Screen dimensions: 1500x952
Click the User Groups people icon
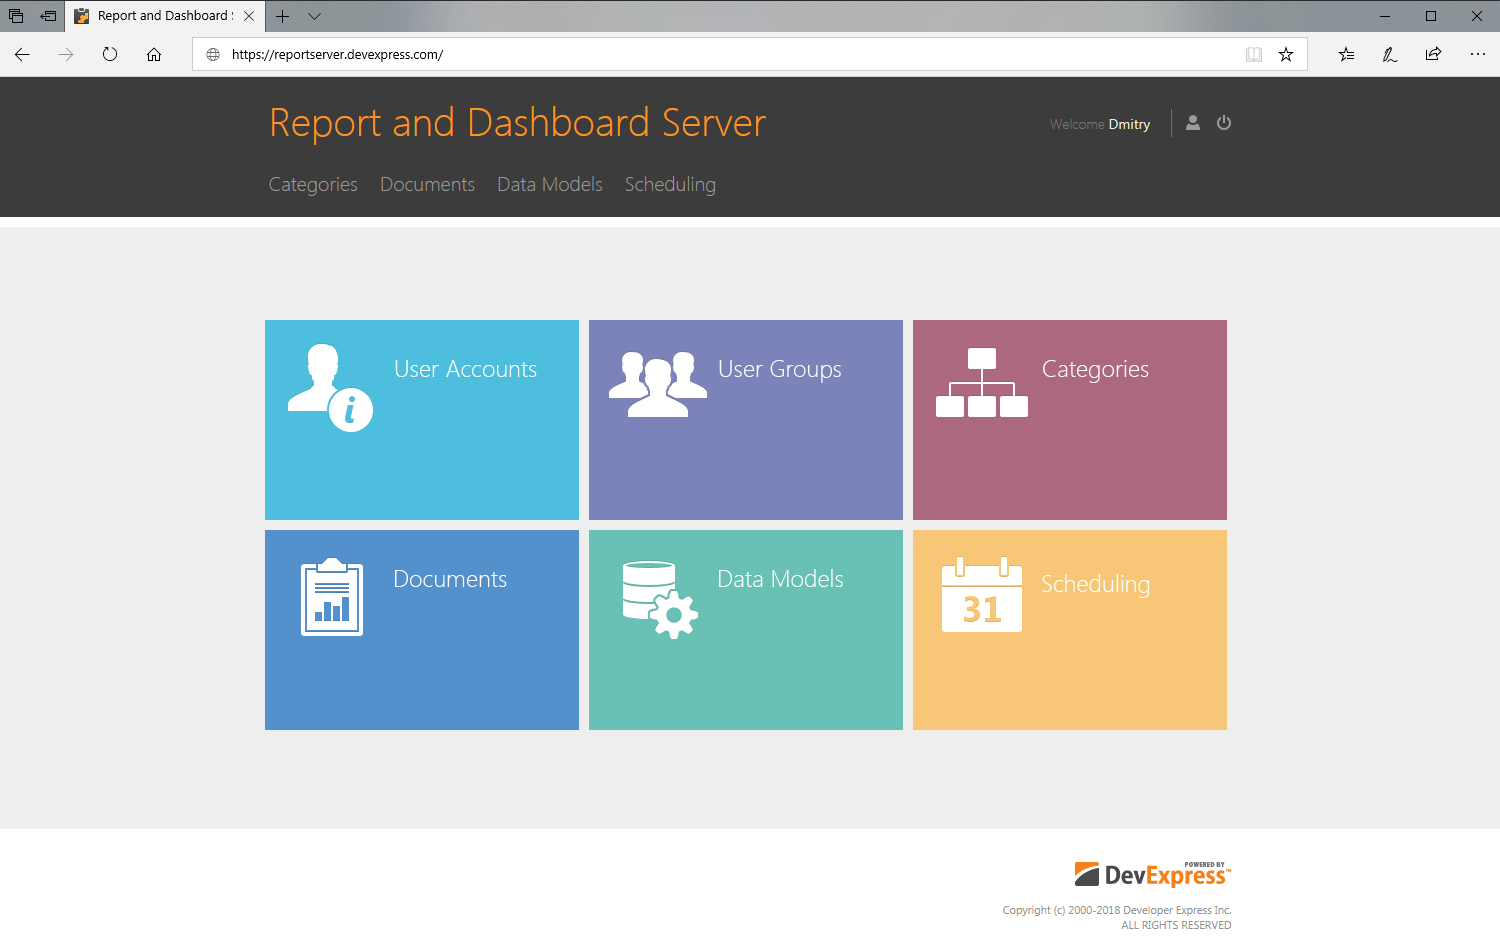658,384
